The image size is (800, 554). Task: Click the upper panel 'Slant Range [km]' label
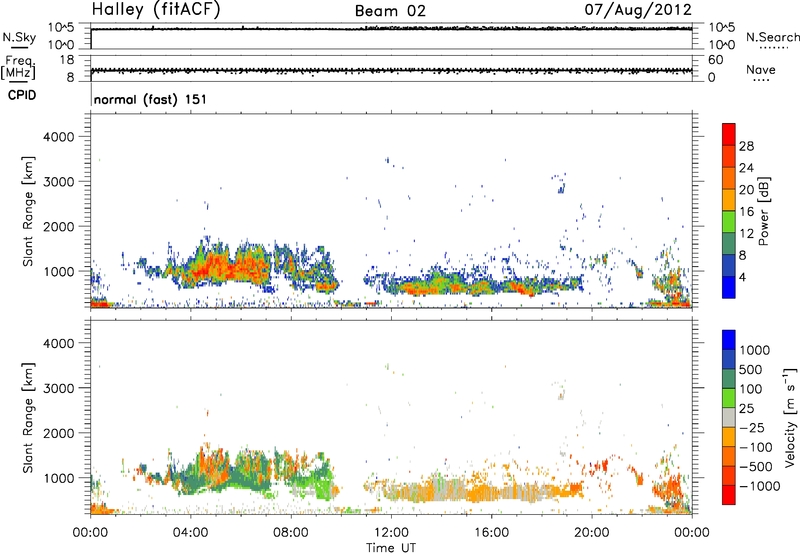click(x=28, y=211)
